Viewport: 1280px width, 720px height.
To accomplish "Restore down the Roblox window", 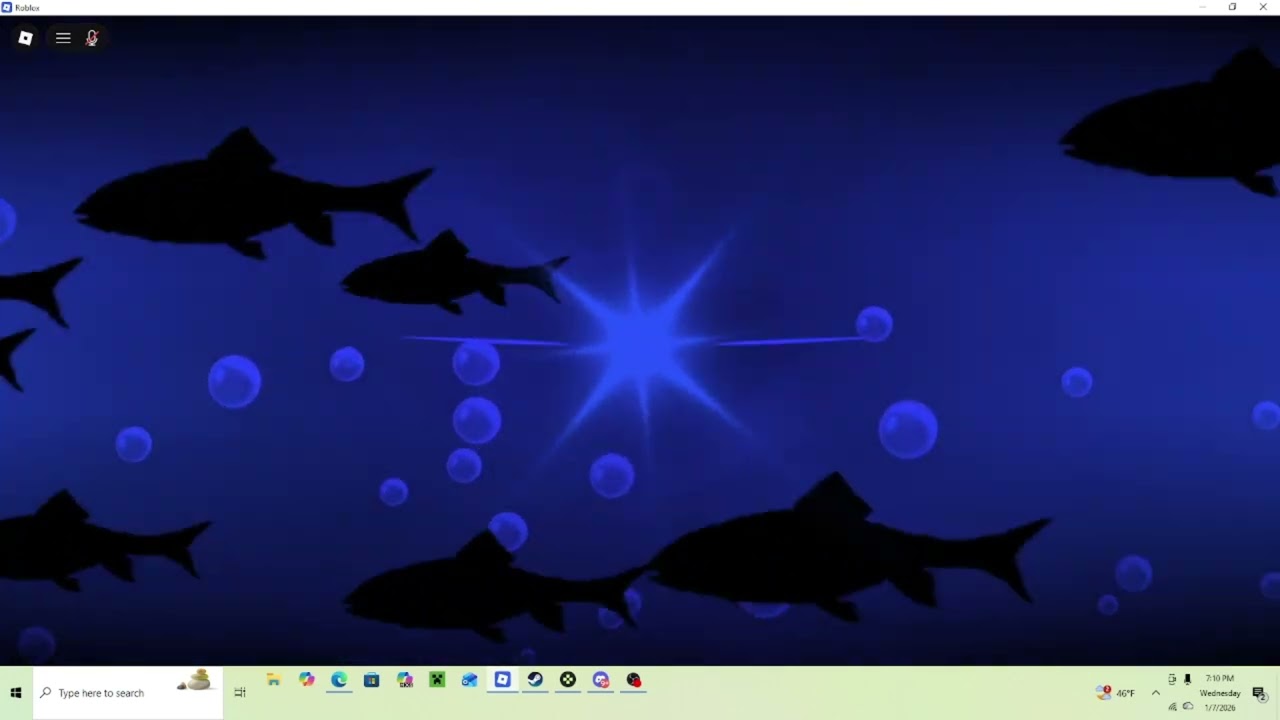I will click(1232, 7).
